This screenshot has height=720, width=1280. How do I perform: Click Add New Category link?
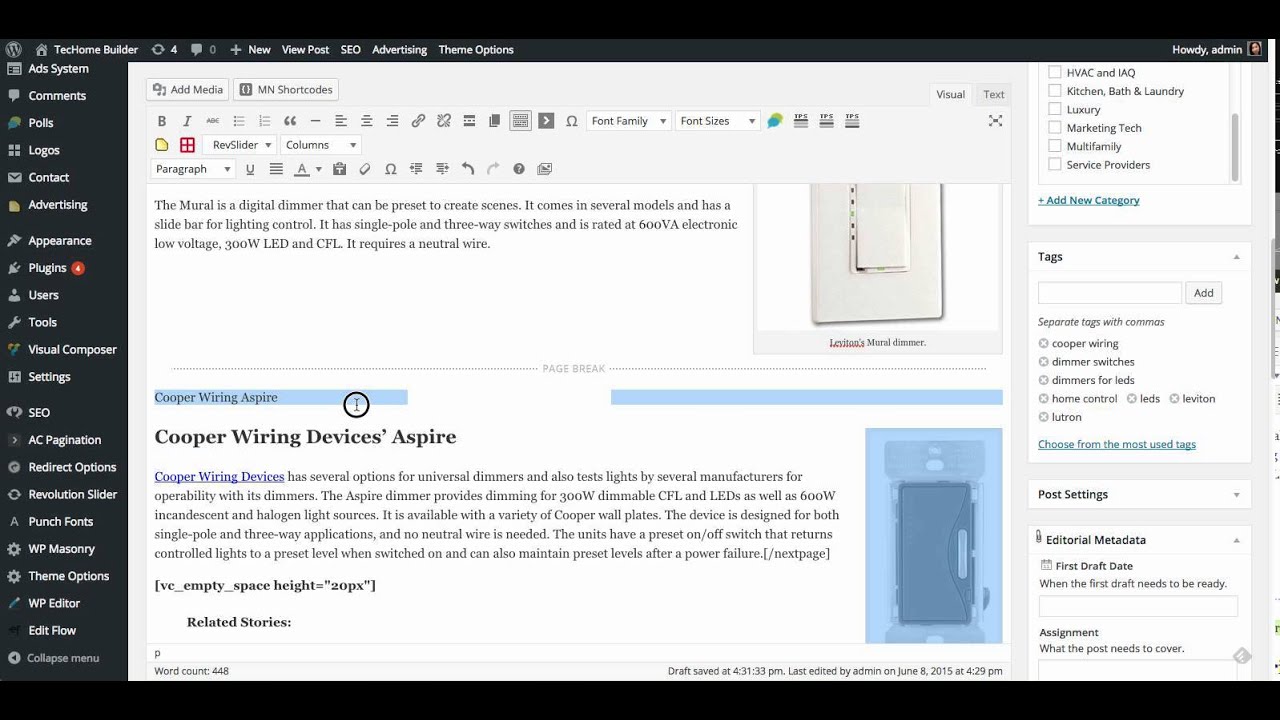click(x=1089, y=200)
